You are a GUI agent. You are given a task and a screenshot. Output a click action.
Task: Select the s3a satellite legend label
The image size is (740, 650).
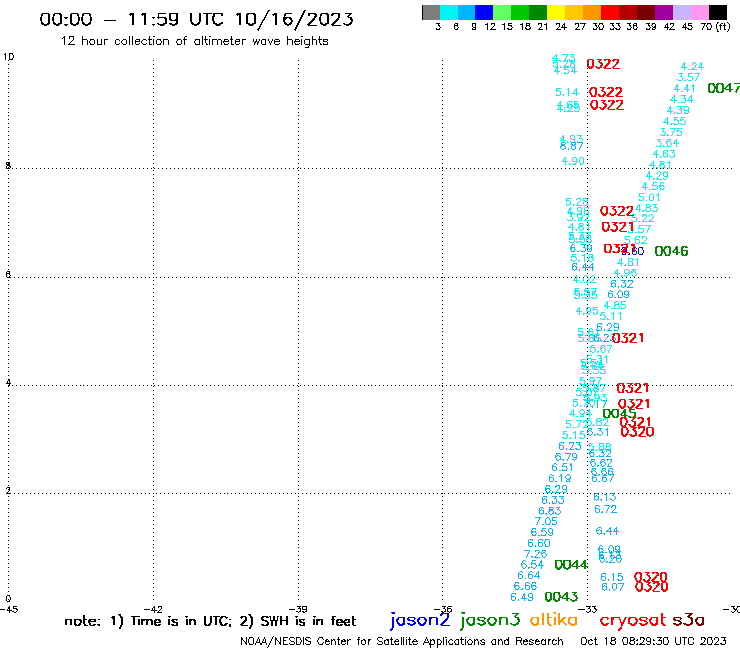(x=688, y=621)
